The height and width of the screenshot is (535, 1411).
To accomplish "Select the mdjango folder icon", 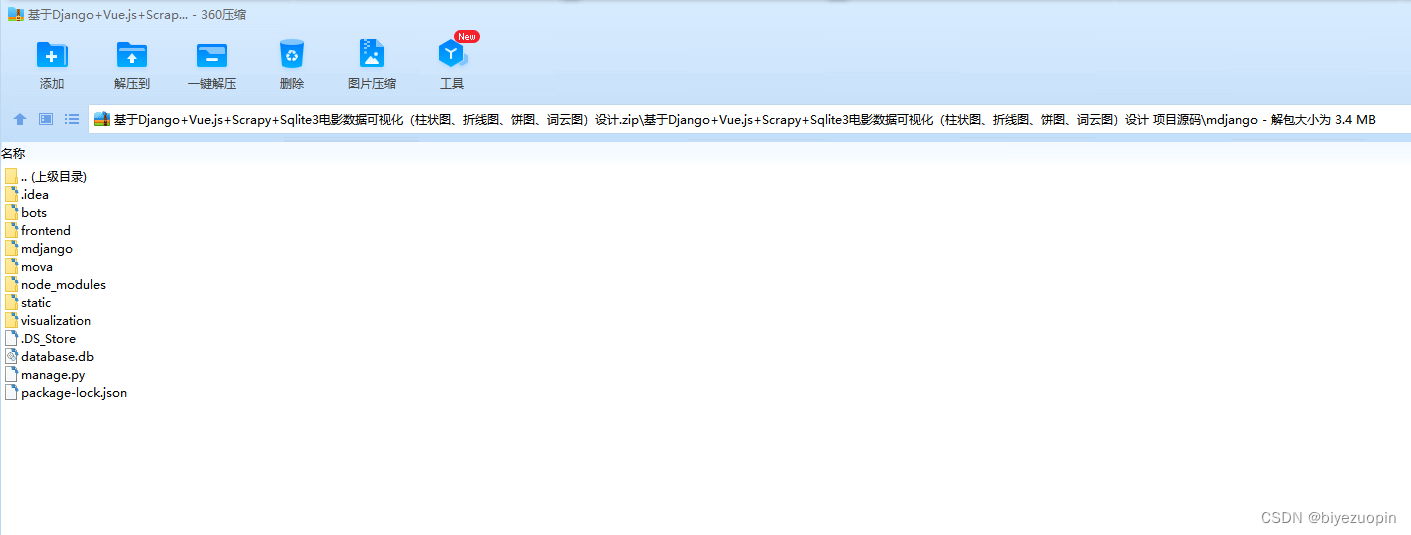I will (x=12, y=248).
